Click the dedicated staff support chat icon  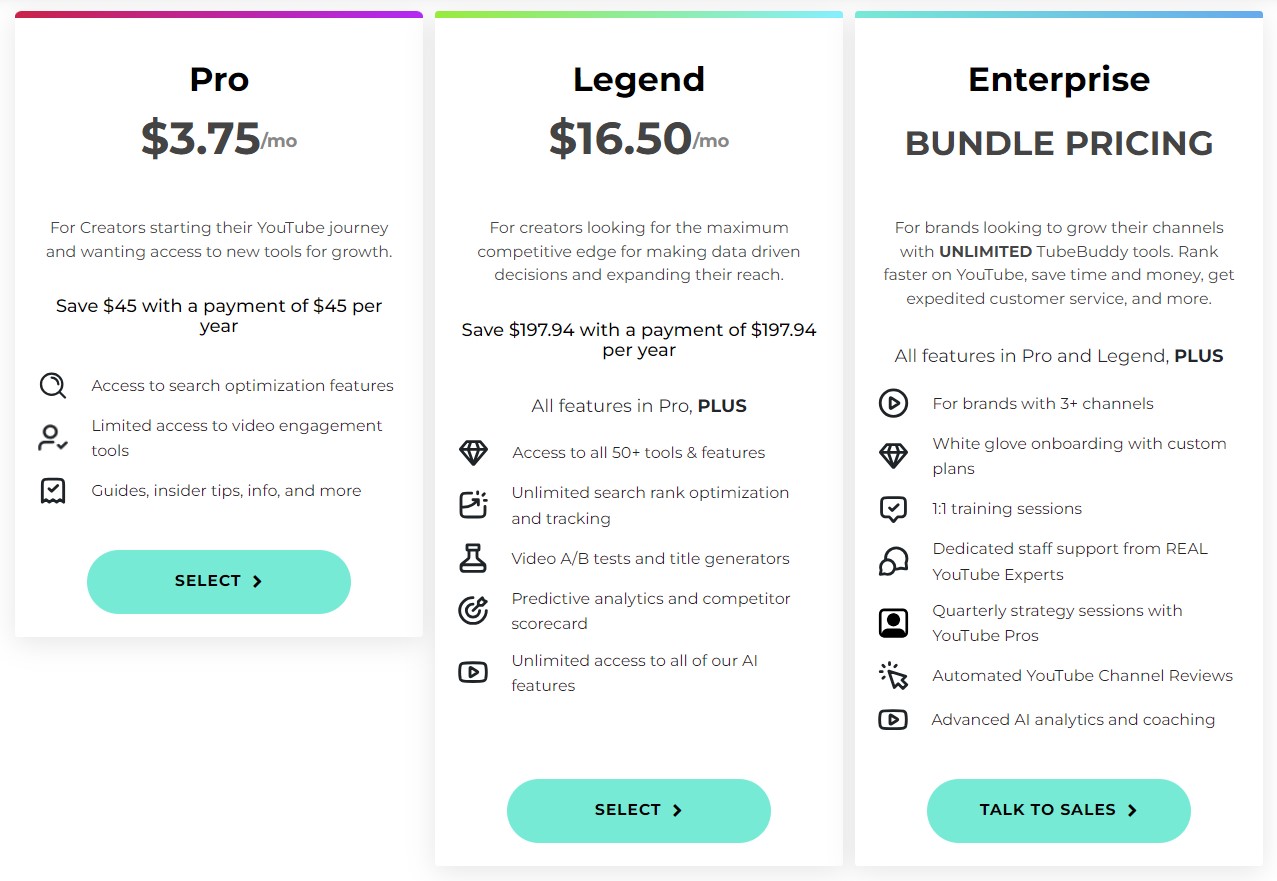[892, 560]
